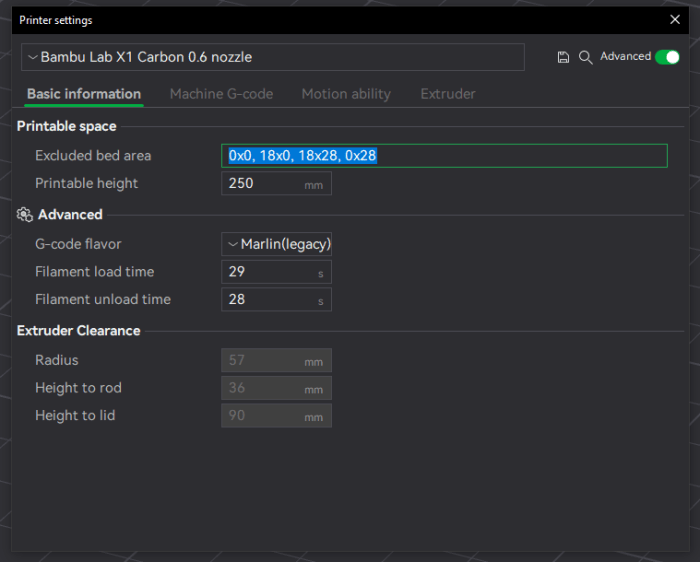Click the Advanced label beside the toggle switch
The height and width of the screenshot is (562, 700).
pyautogui.click(x=625, y=56)
